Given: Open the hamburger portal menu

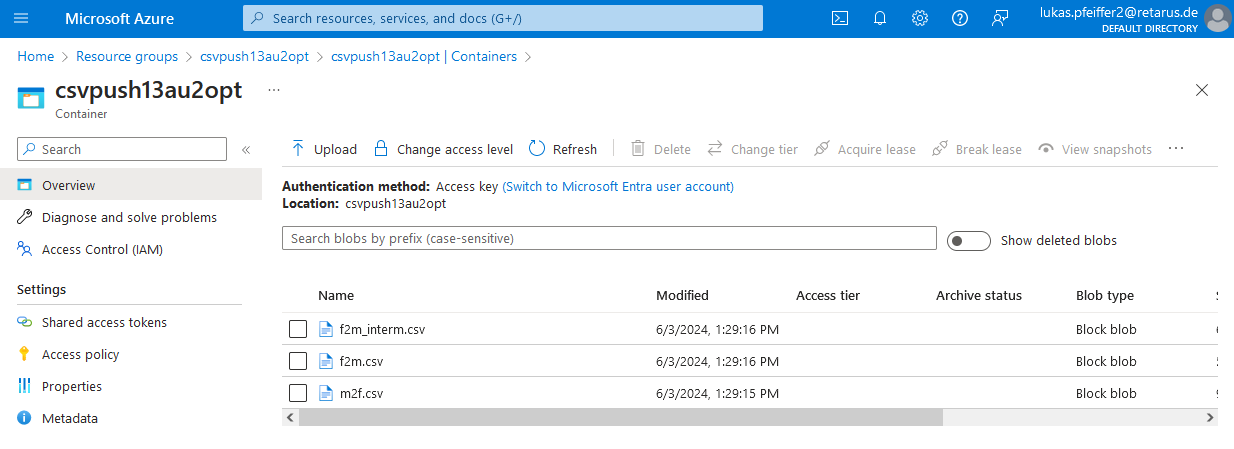Looking at the screenshot, I should (x=22, y=18).
